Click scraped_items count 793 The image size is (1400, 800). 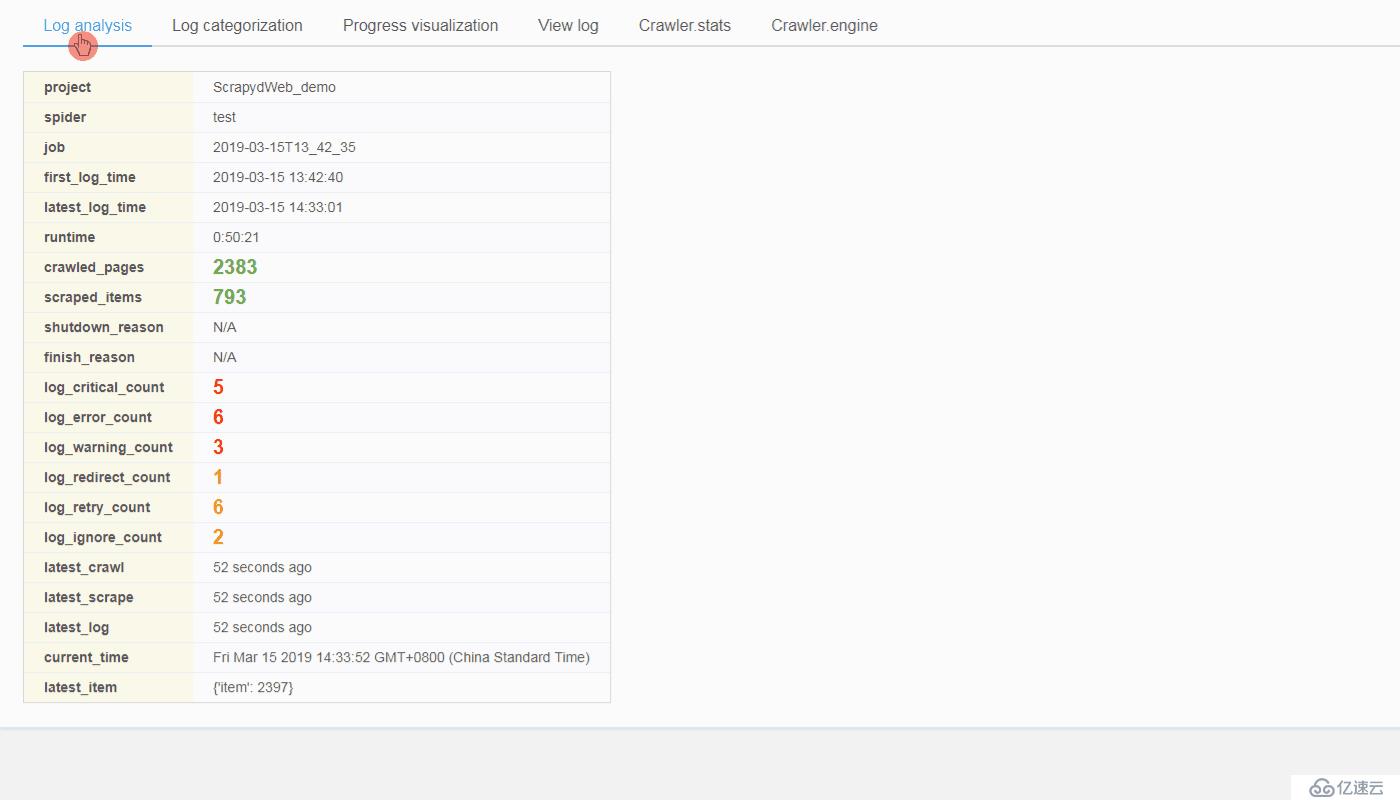point(229,297)
